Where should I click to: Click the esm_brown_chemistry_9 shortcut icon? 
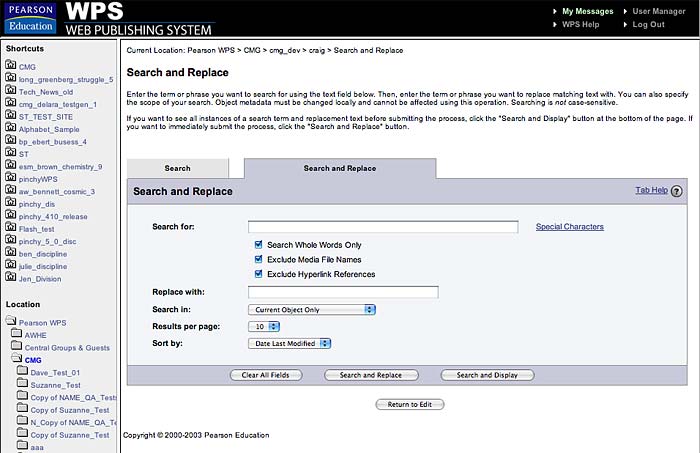tap(11, 165)
